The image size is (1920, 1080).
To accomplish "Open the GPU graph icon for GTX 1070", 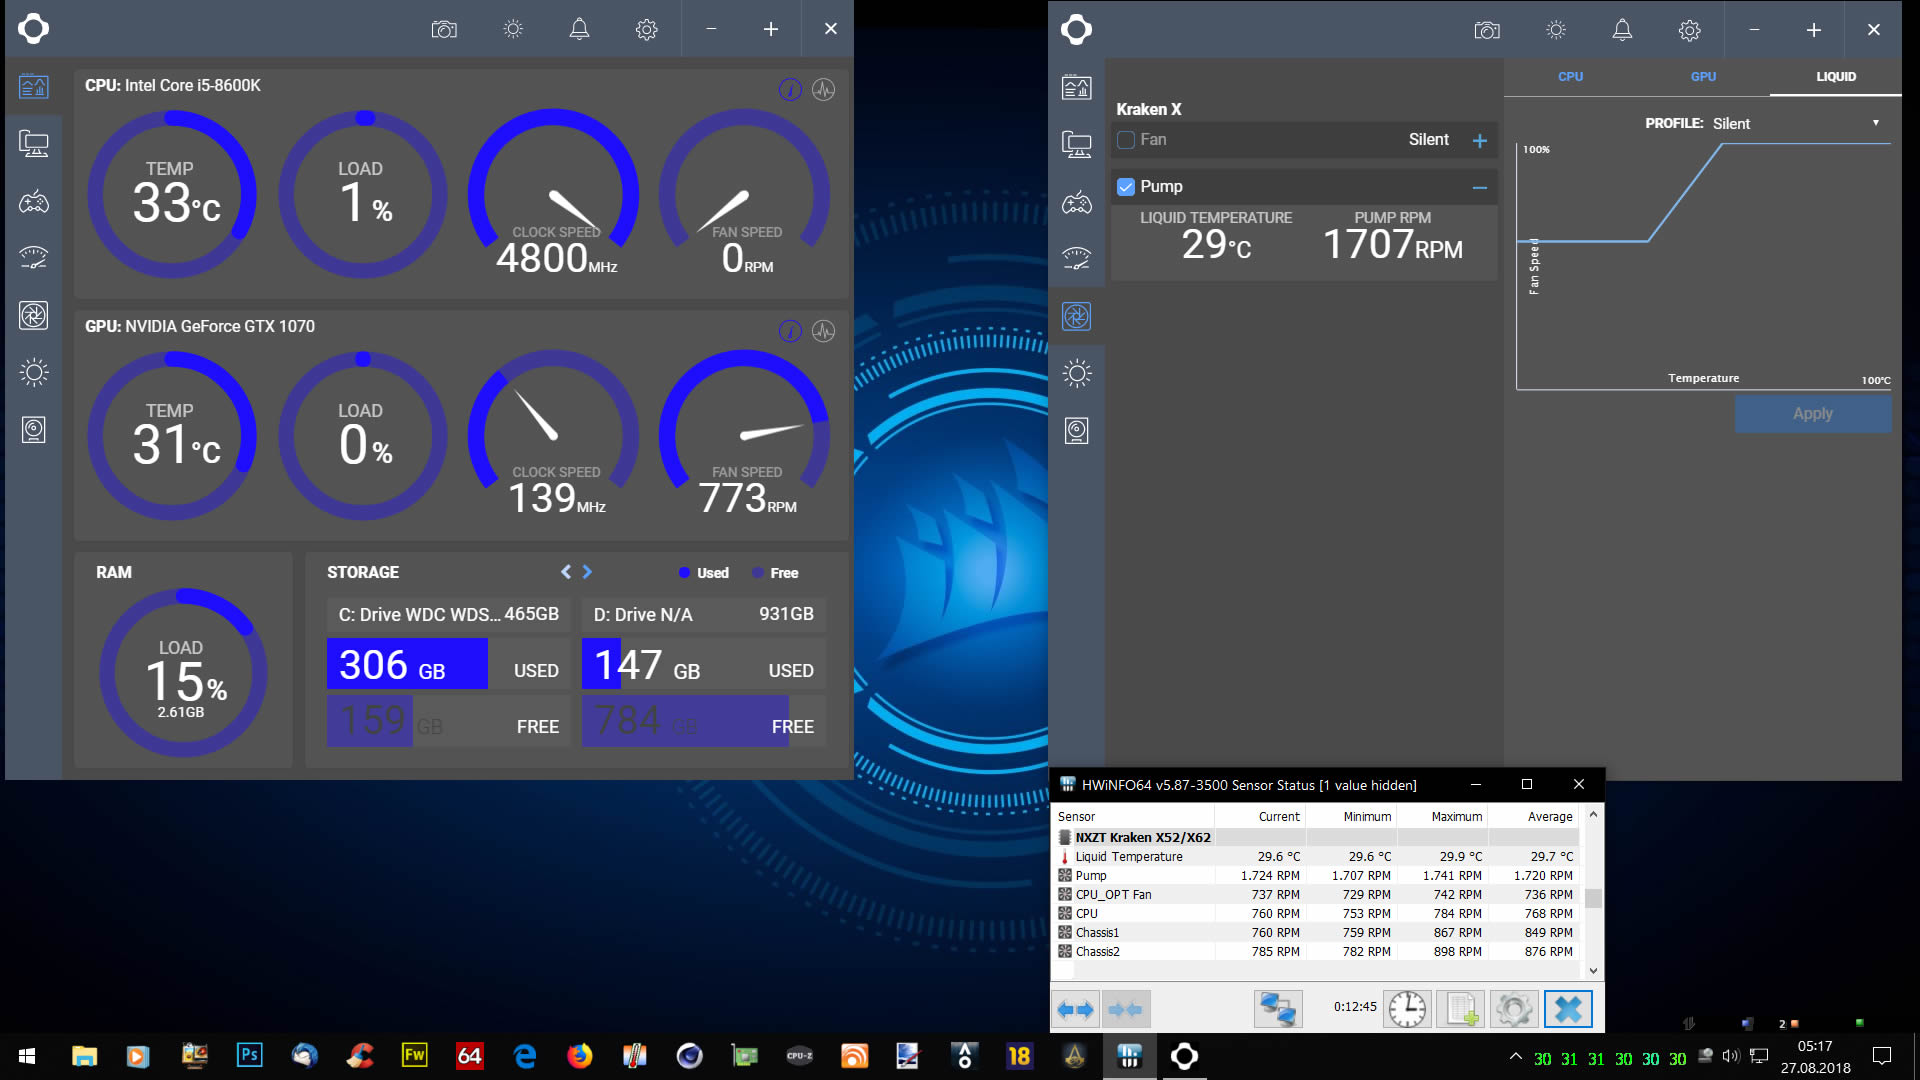I will click(x=823, y=331).
